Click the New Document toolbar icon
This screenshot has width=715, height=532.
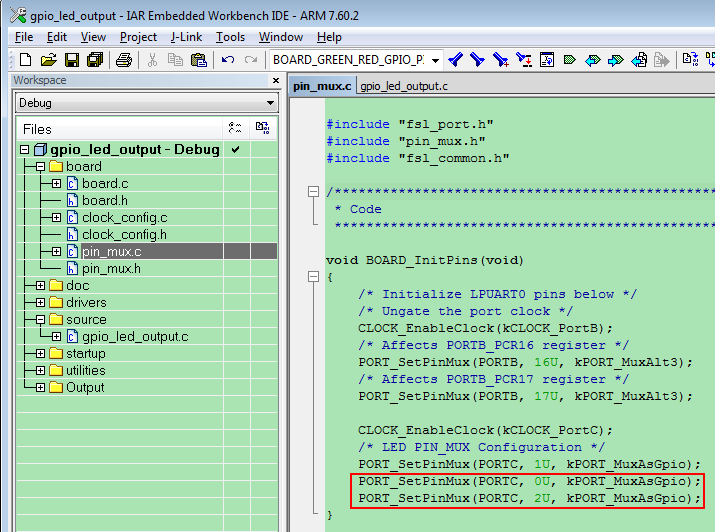click(26, 60)
